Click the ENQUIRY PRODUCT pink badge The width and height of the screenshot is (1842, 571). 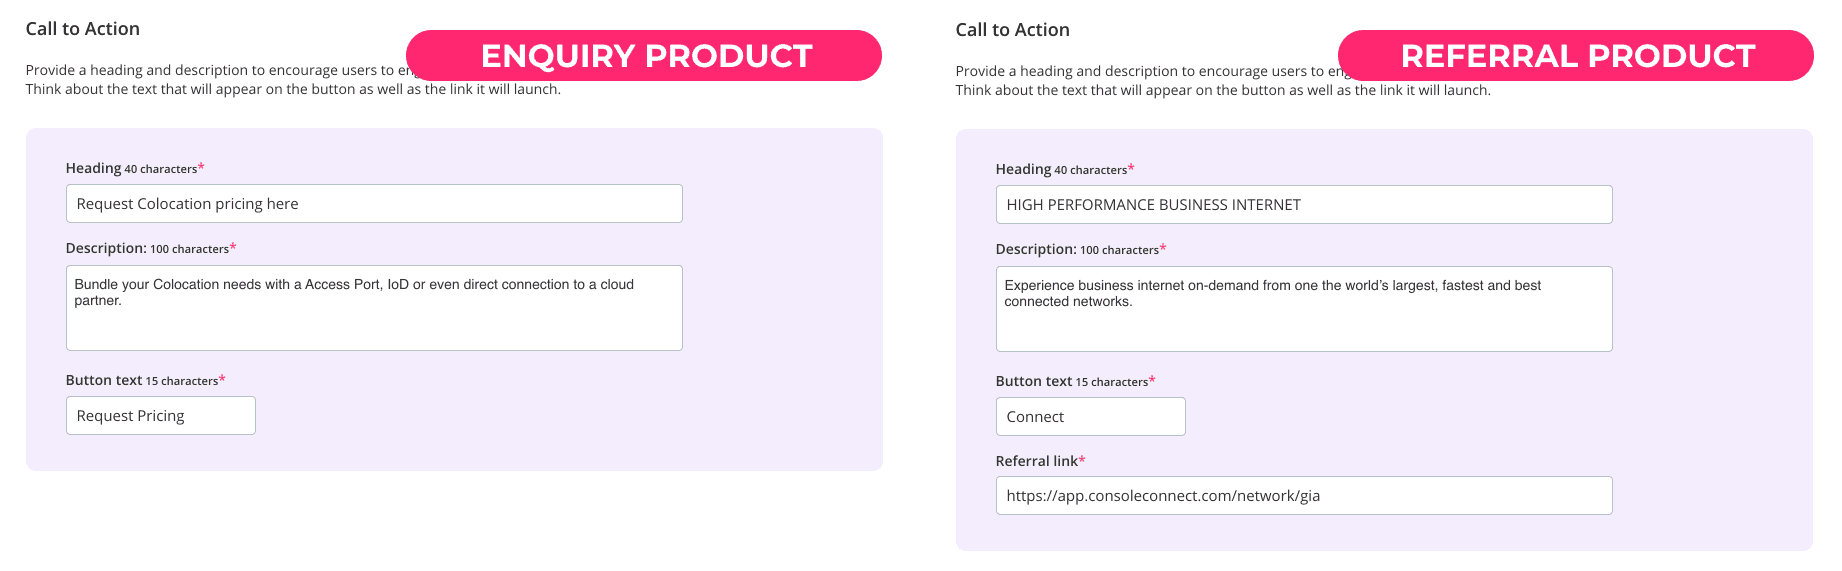[644, 56]
